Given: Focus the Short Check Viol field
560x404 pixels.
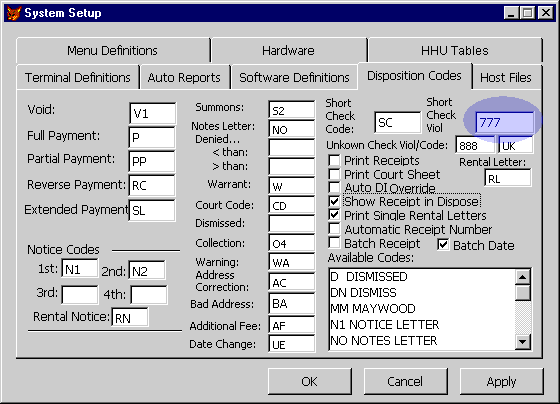Looking at the screenshot, I should pos(505,123).
